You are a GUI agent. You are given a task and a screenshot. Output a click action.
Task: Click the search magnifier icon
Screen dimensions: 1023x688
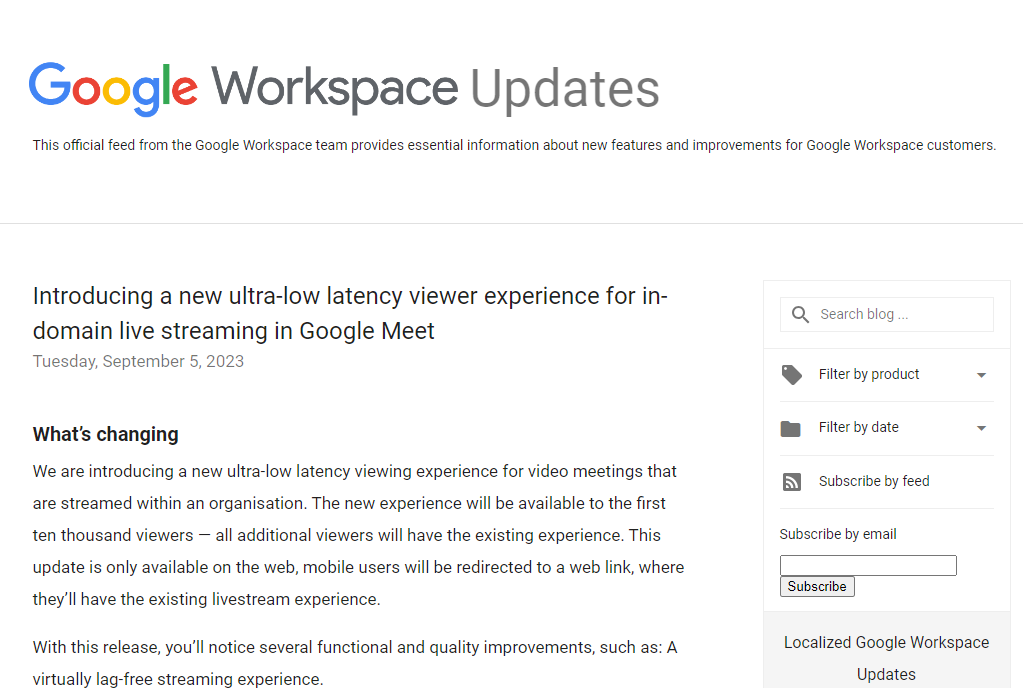pos(800,314)
